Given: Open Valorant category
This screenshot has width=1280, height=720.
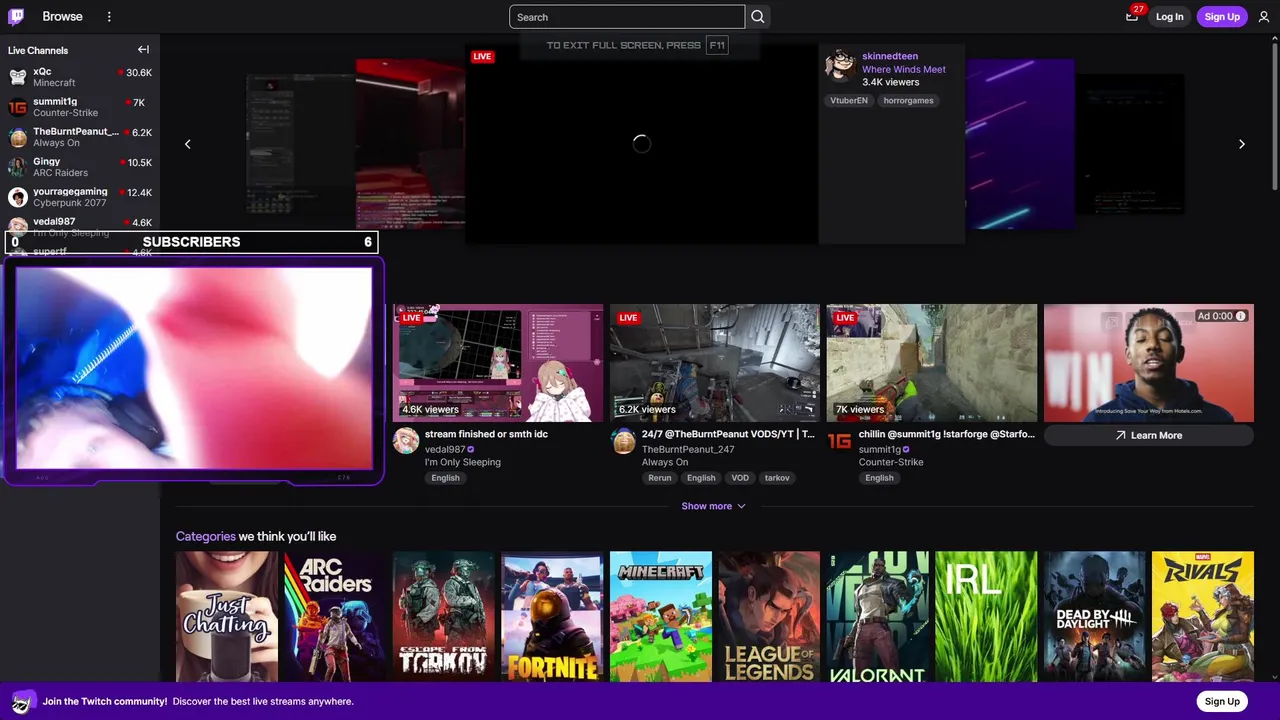Looking at the screenshot, I should pyautogui.click(x=878, y=616).
